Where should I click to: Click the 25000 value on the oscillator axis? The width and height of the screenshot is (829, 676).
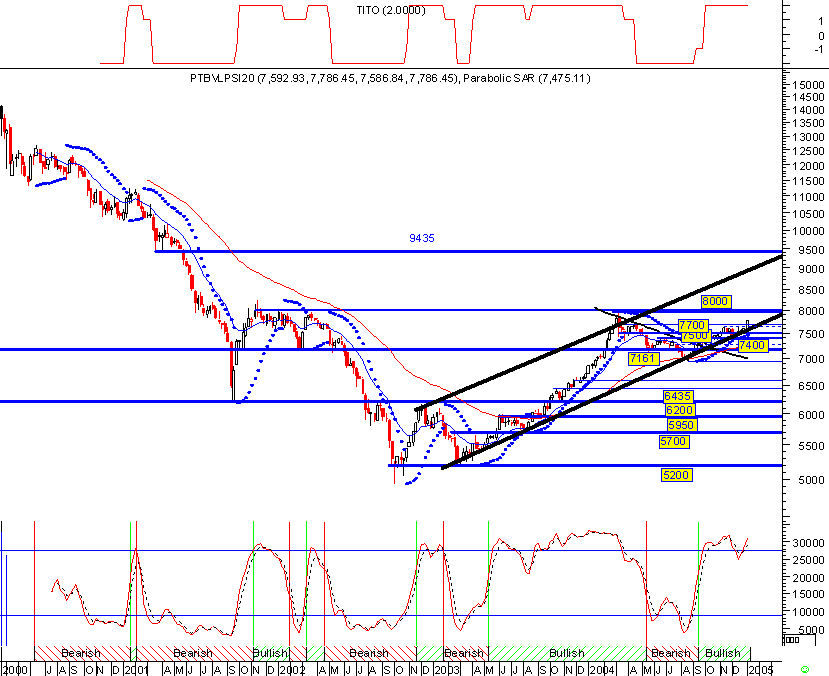(x=809, y=560)
